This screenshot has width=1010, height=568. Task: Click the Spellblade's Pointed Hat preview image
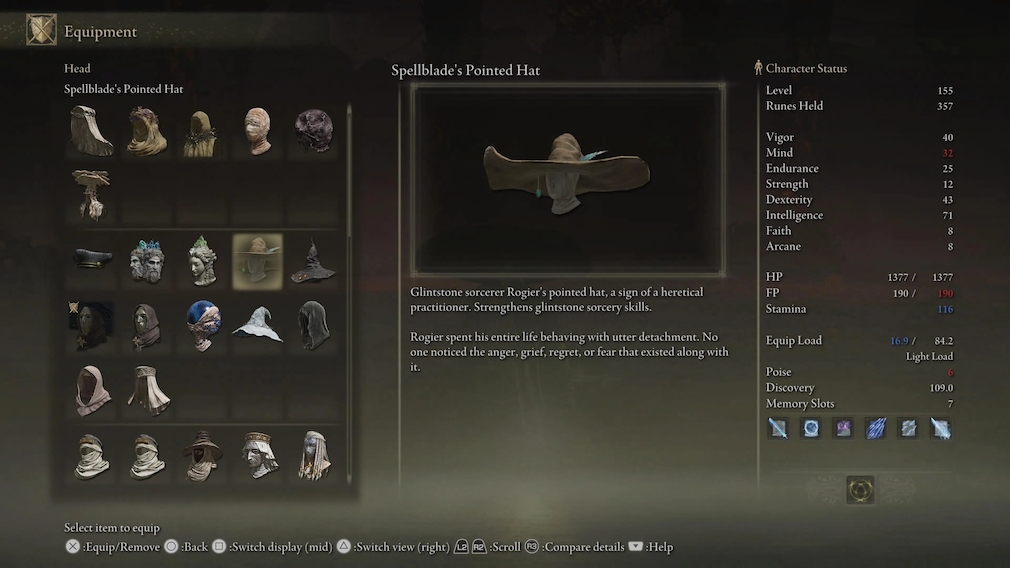coord(567,180)
